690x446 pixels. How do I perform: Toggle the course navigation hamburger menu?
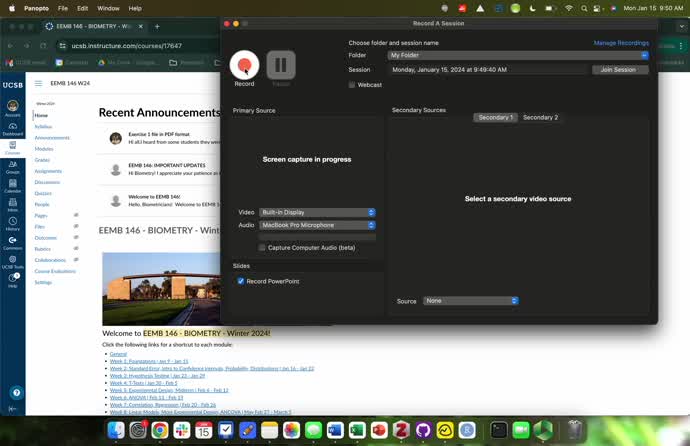[39, 84]
